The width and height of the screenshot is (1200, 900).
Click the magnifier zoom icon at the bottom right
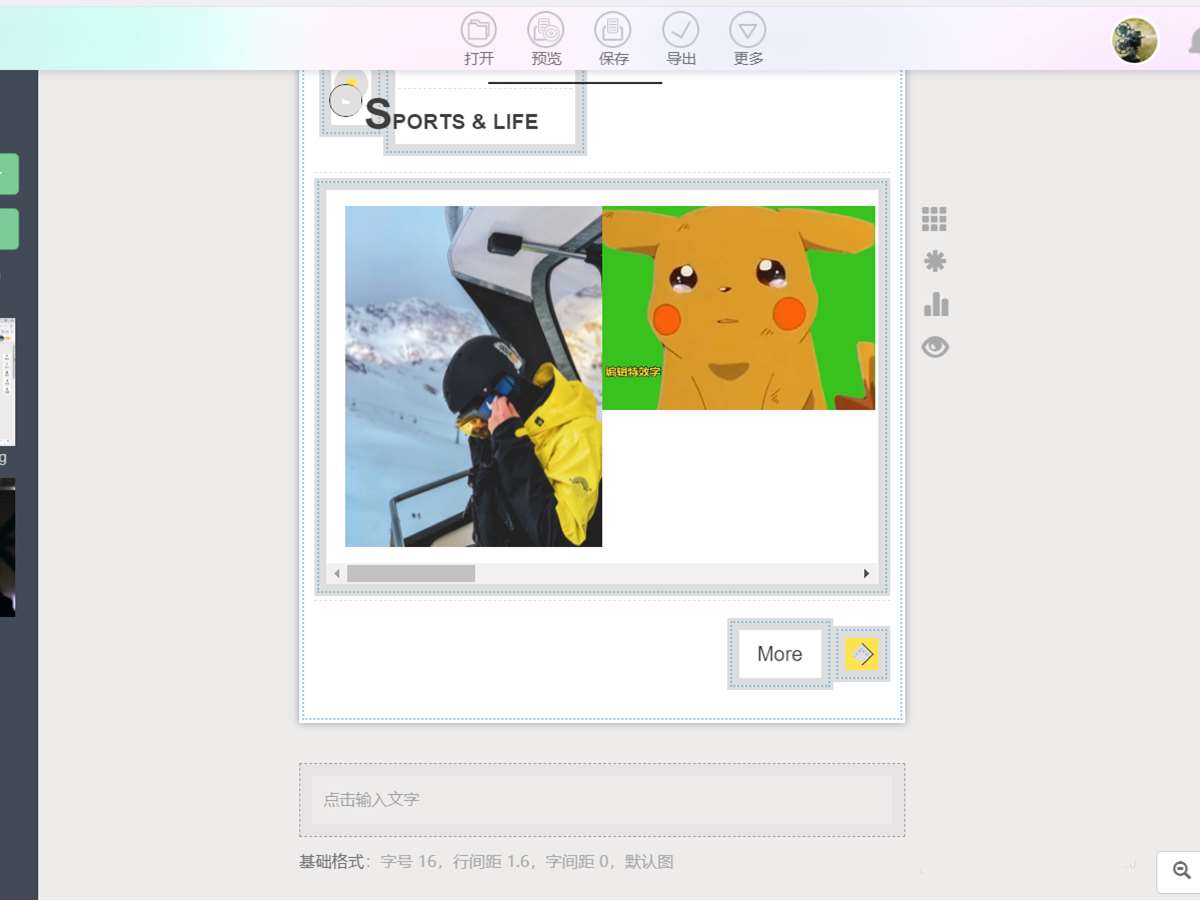click(1182, 871)
